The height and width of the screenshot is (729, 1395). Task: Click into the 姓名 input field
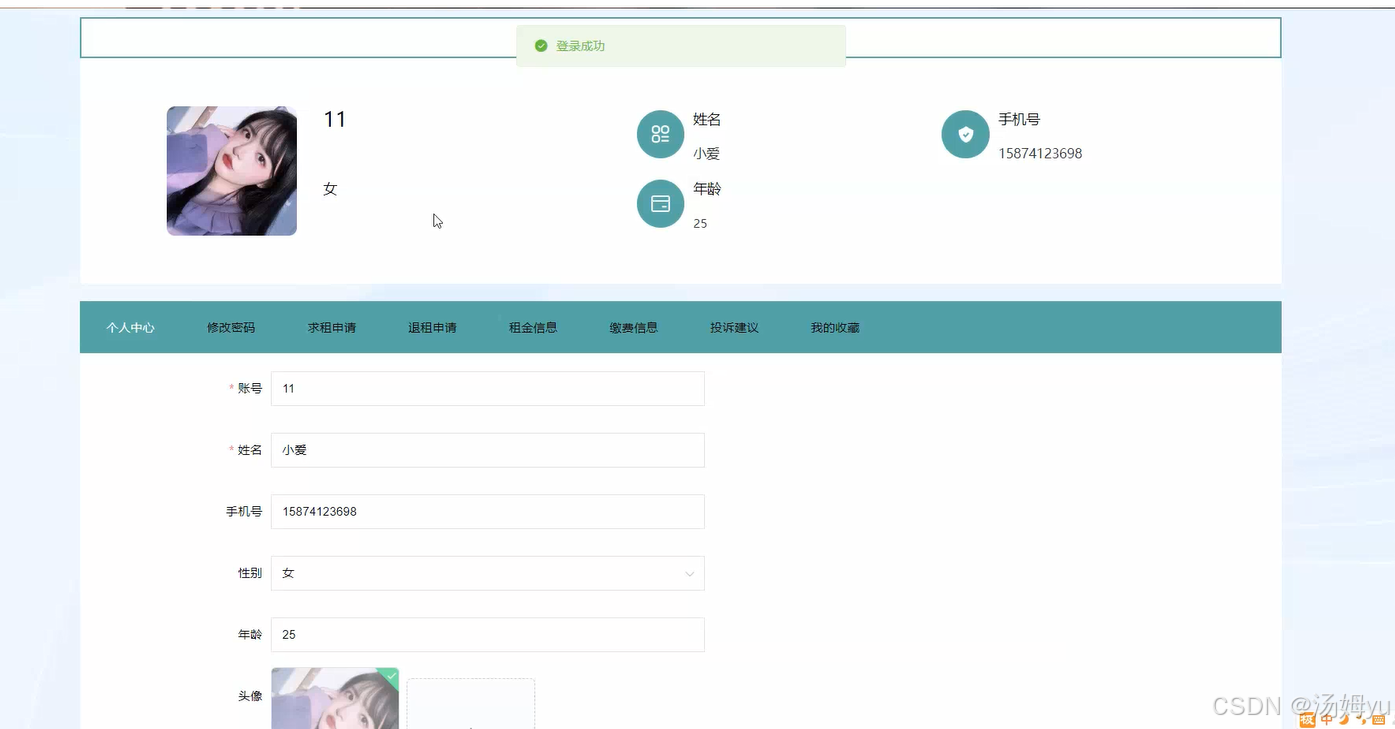488,450
